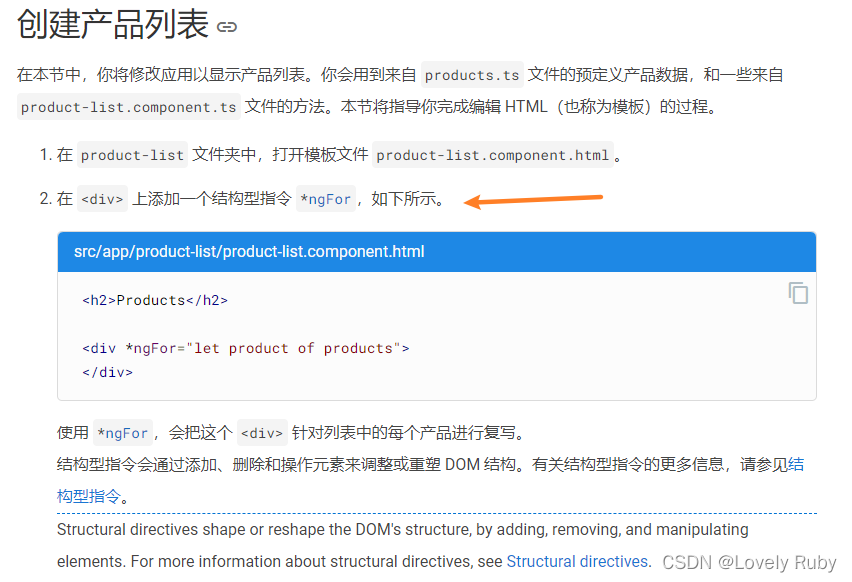Click inline code *ngFor in step 2
Viewport: 852px width, 582px height.
point(326,199)
